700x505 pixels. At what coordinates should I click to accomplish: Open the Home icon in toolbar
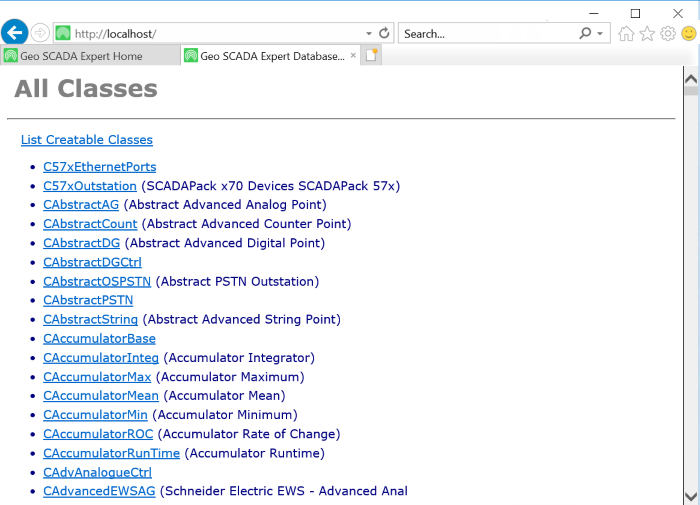point(626,33)
